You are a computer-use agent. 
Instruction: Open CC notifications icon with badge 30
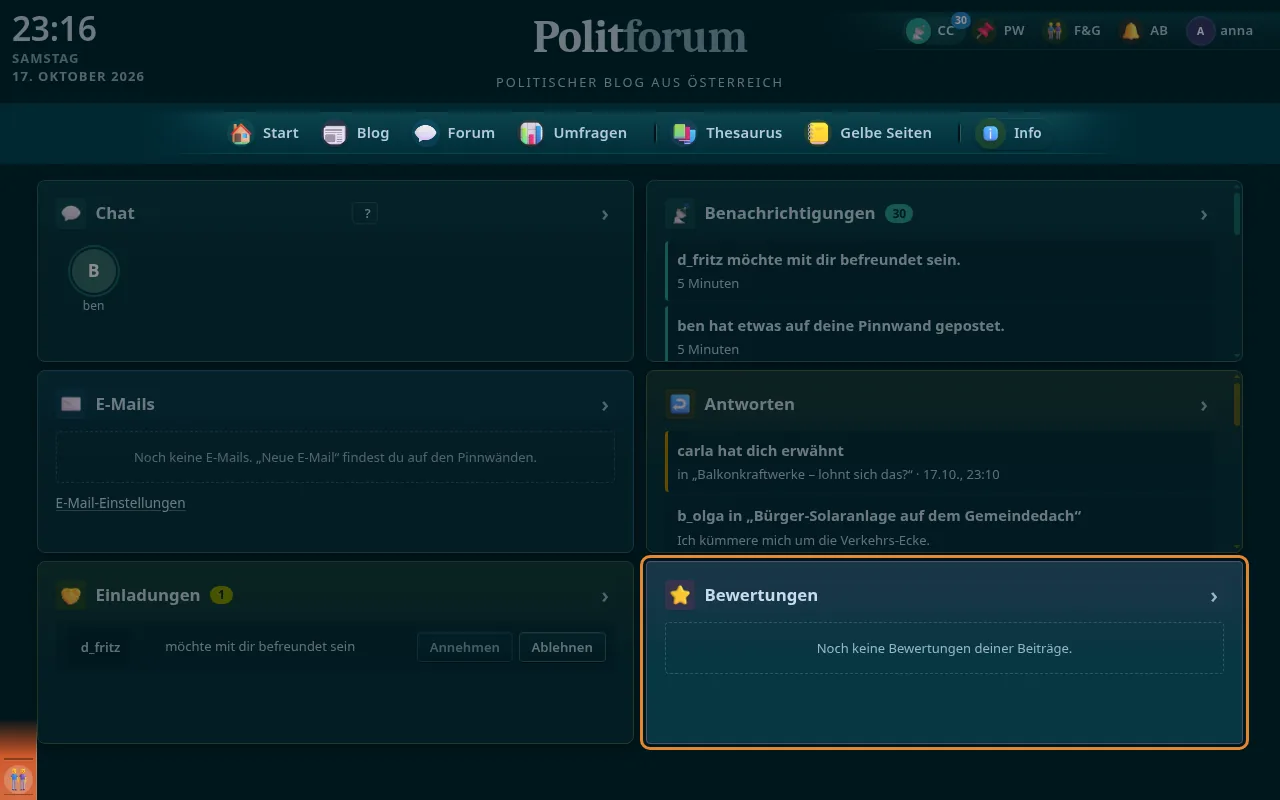(918, 31)
